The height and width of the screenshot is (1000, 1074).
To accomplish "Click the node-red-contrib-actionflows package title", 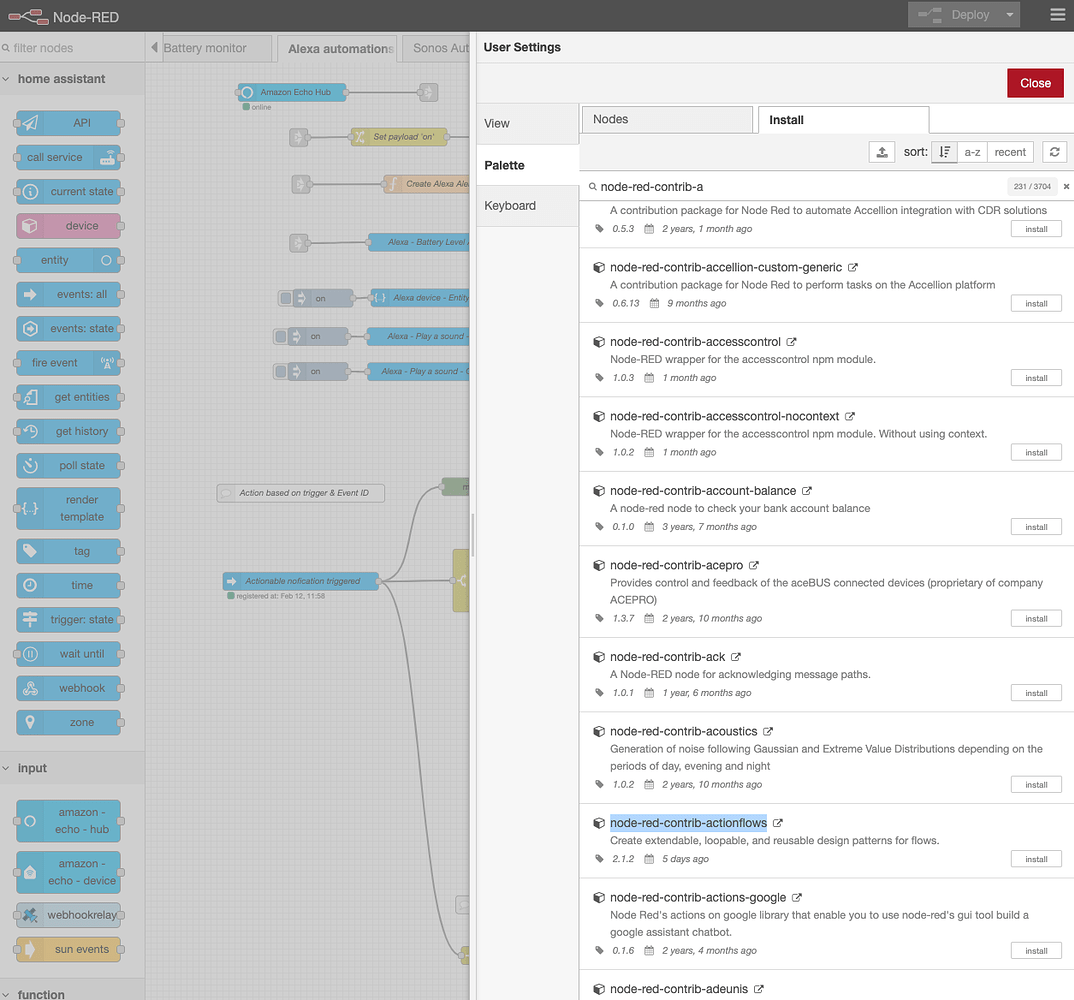I will [x=688, y=823].
